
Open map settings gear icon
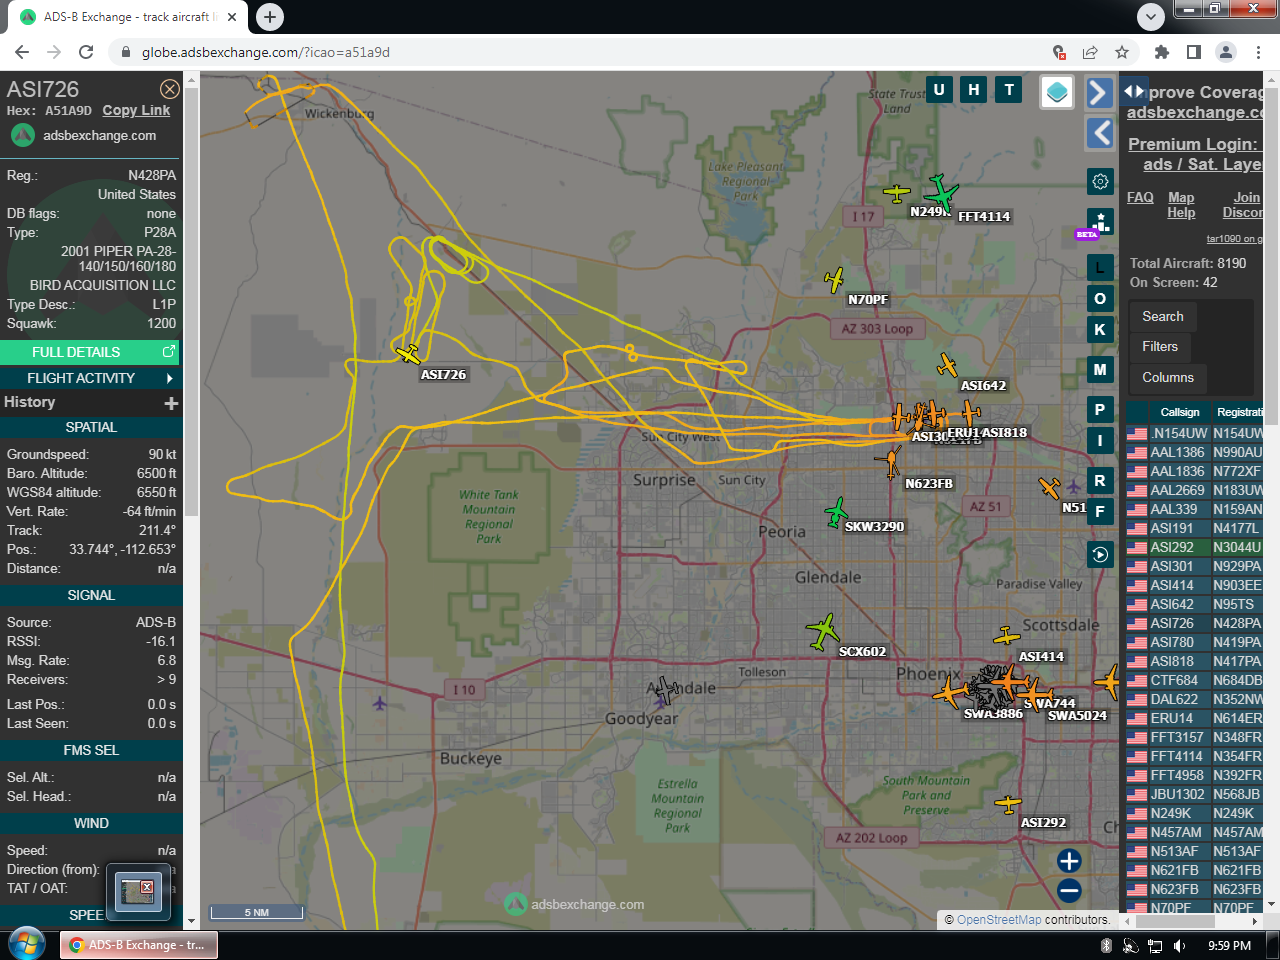point(1100,181)
